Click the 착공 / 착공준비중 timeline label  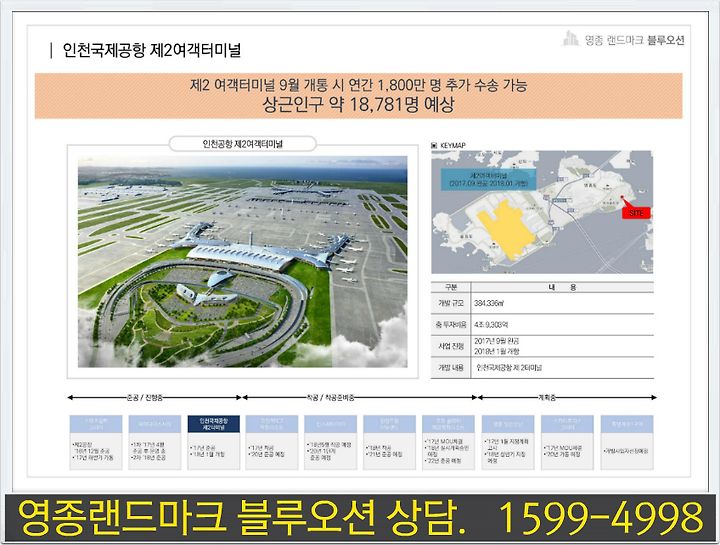[x=331, y=398]
